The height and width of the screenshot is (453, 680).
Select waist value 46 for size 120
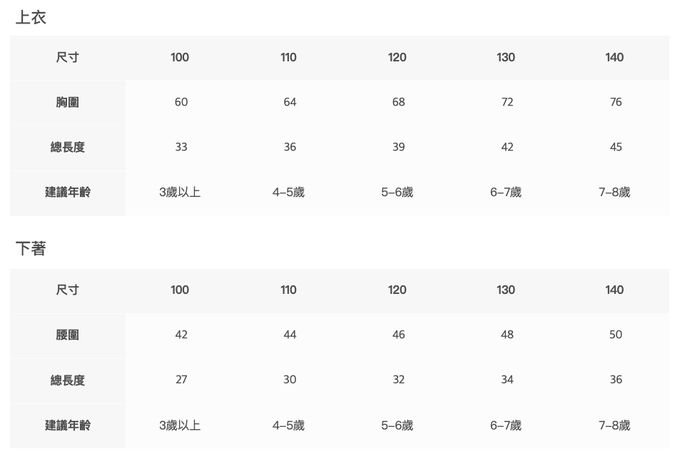[398, 335]
